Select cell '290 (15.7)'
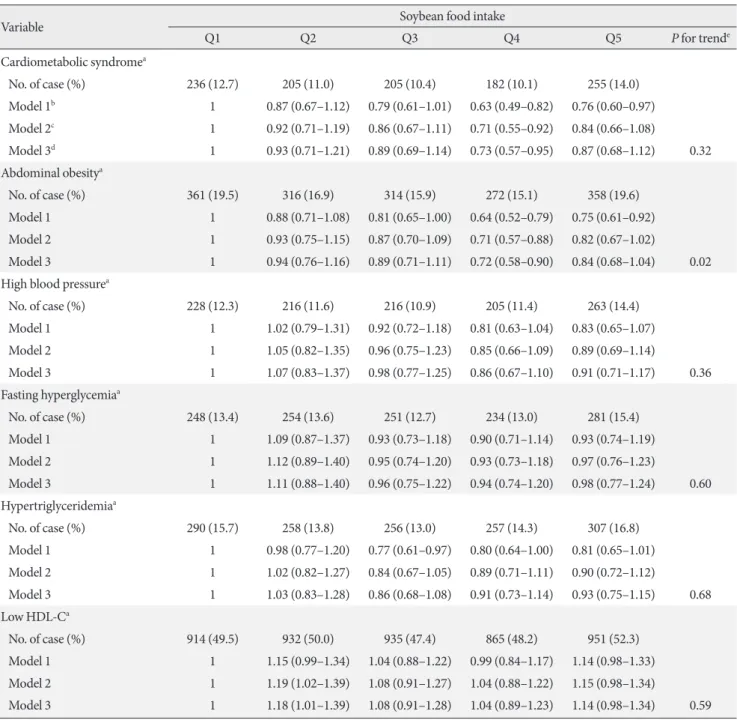The height and width of the screenshot is (726, 737). [212, 528]
